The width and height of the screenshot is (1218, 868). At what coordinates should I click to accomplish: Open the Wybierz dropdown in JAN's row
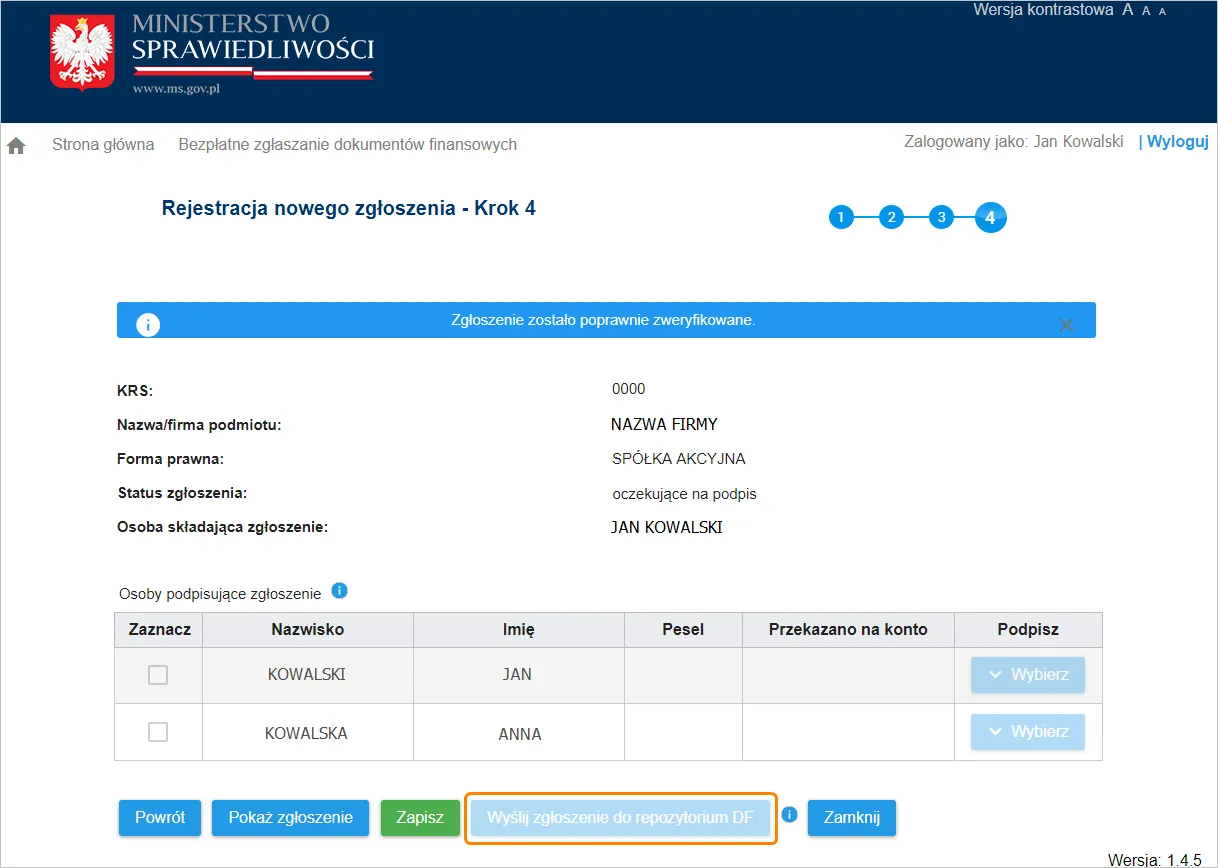(x=1027, y=674)
